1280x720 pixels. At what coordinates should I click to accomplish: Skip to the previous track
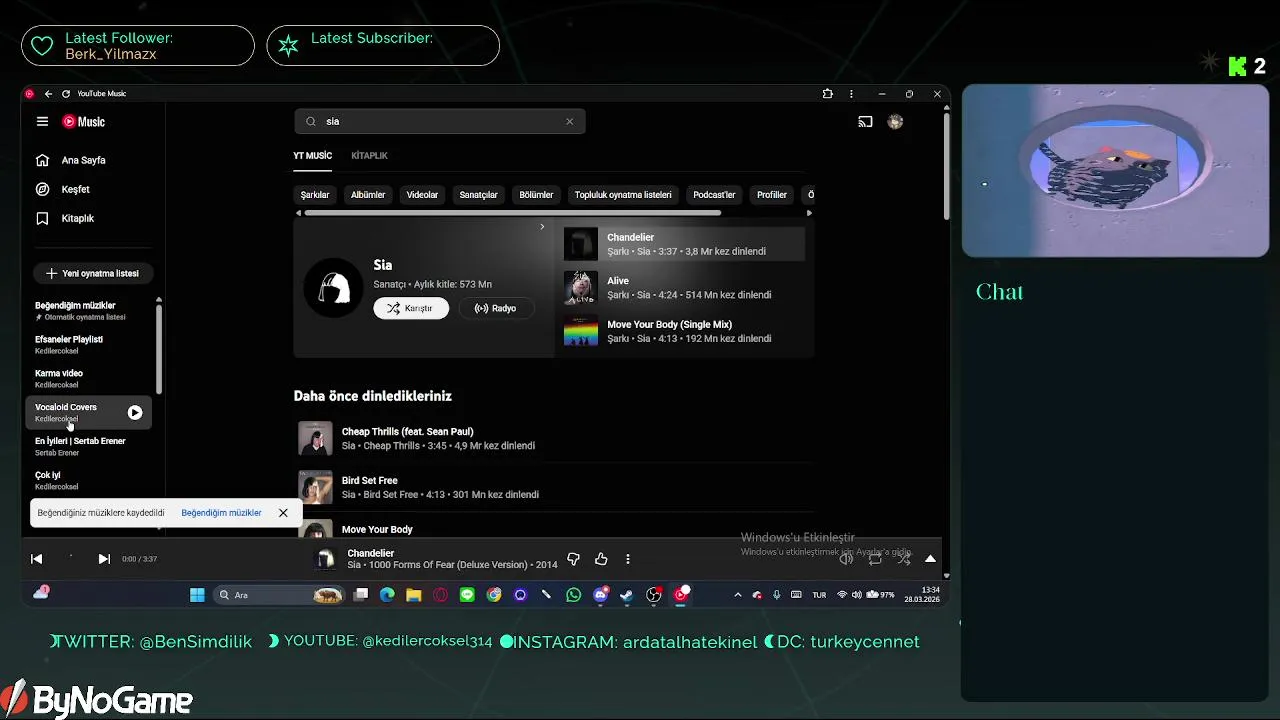[37, 559]
